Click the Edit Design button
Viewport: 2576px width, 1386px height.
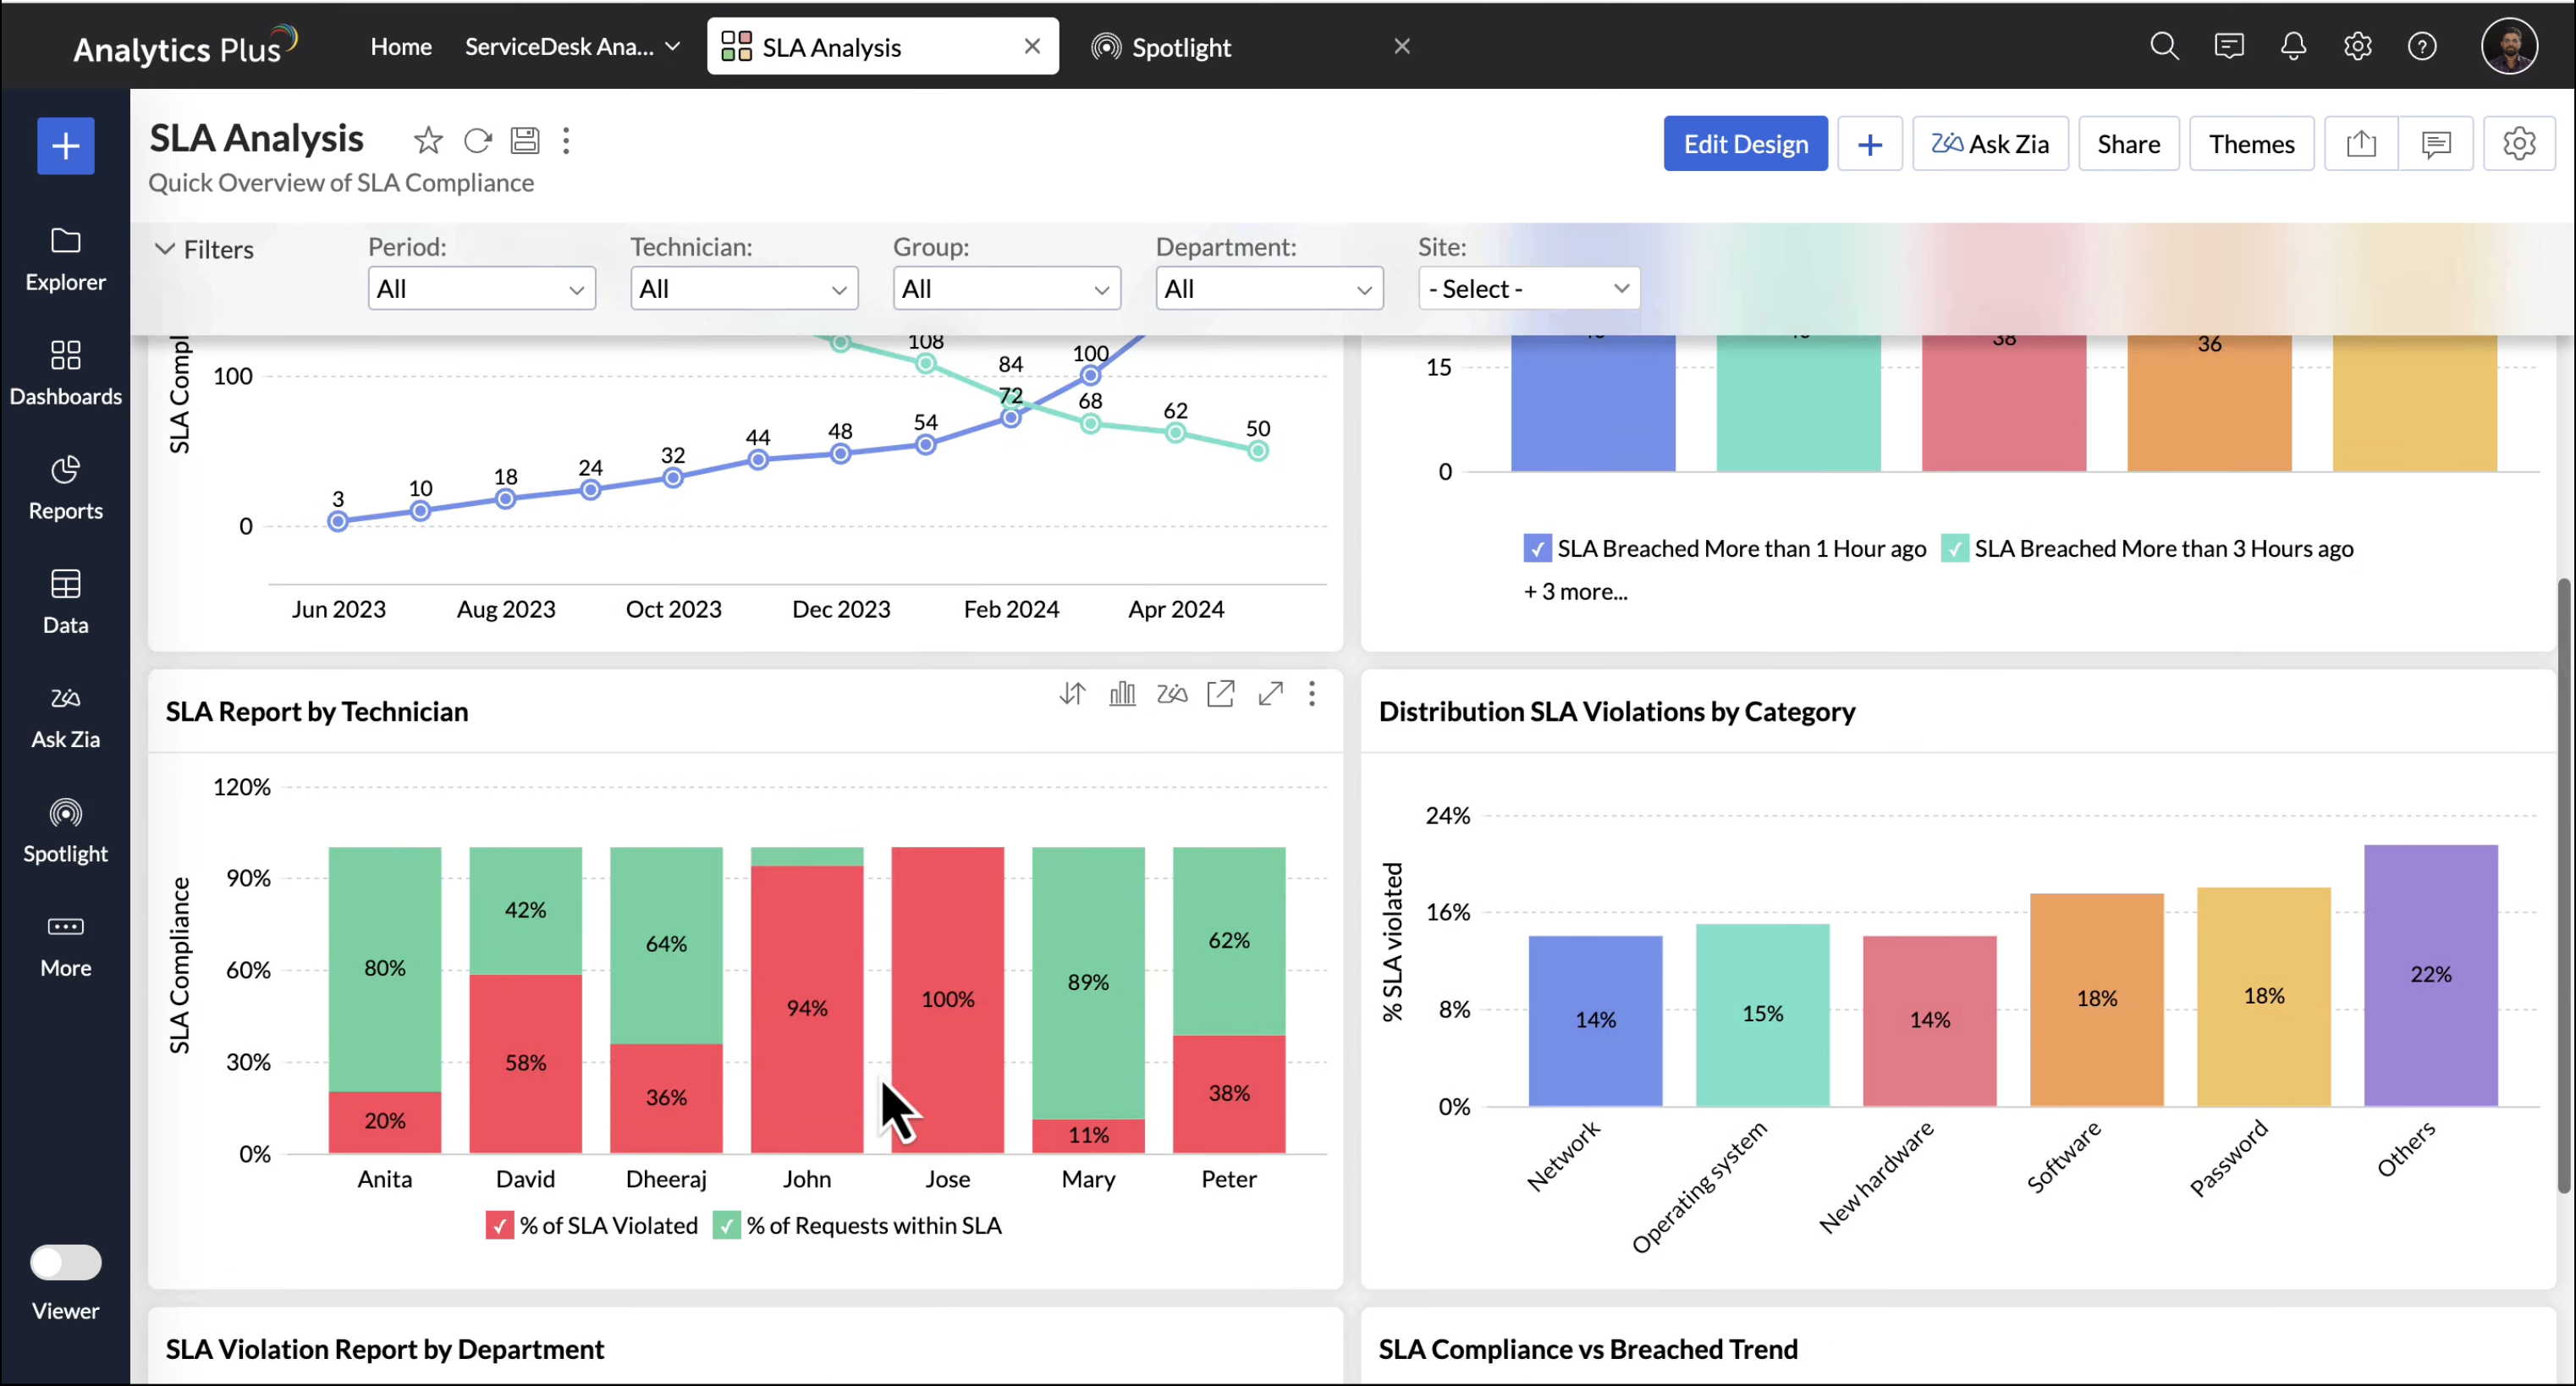pyautogui.click(x=1745, y=144)
